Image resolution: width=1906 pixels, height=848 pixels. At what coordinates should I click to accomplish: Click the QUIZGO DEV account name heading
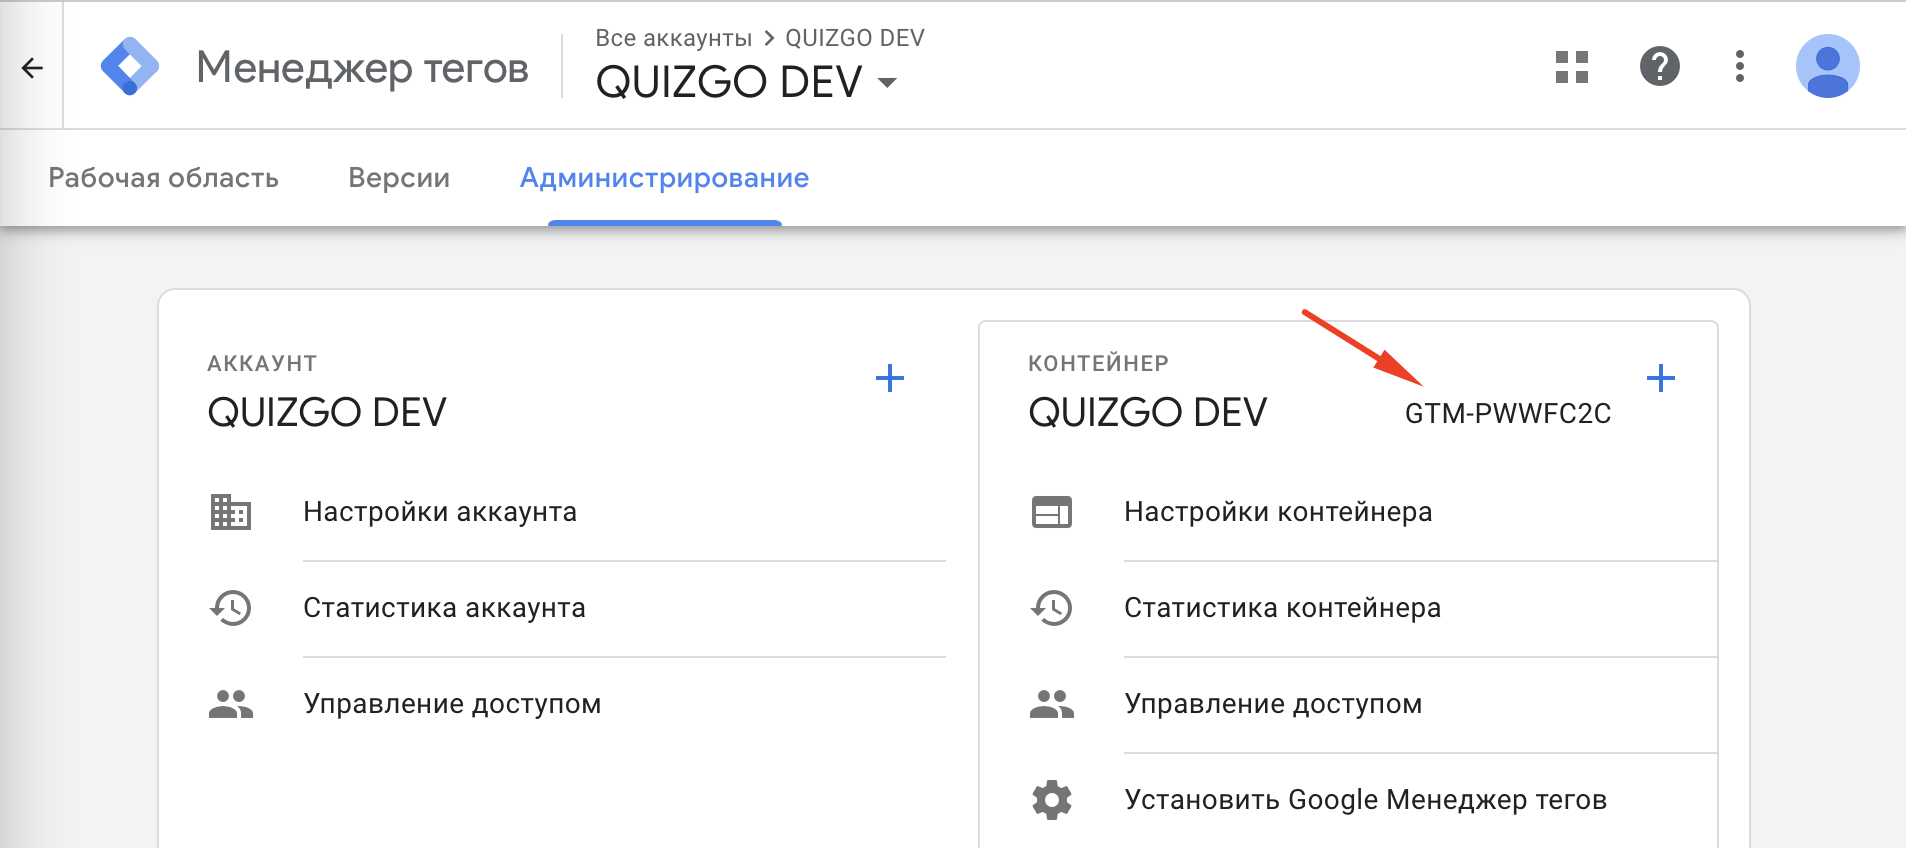[x=327, y=412]
